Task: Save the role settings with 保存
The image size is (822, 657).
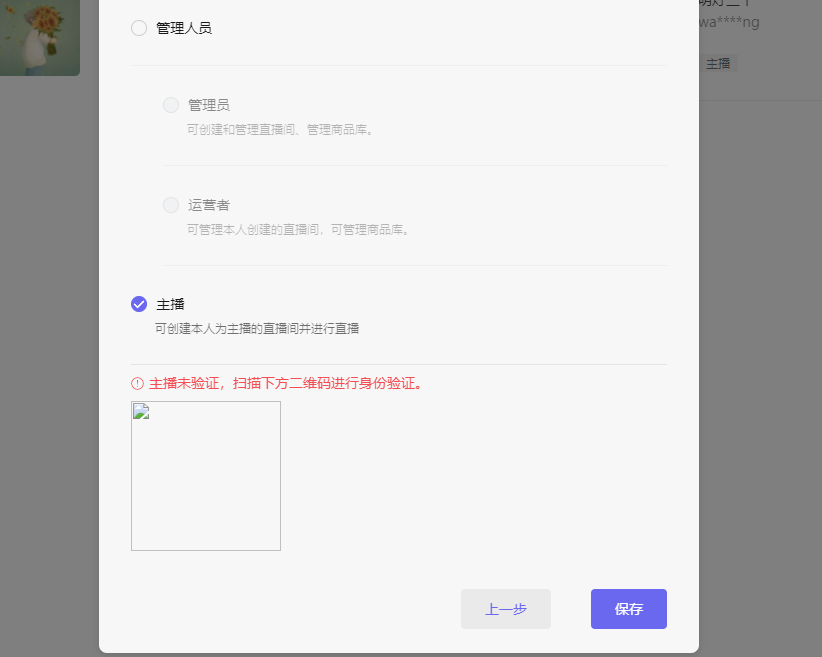Action: coord(629,609)
